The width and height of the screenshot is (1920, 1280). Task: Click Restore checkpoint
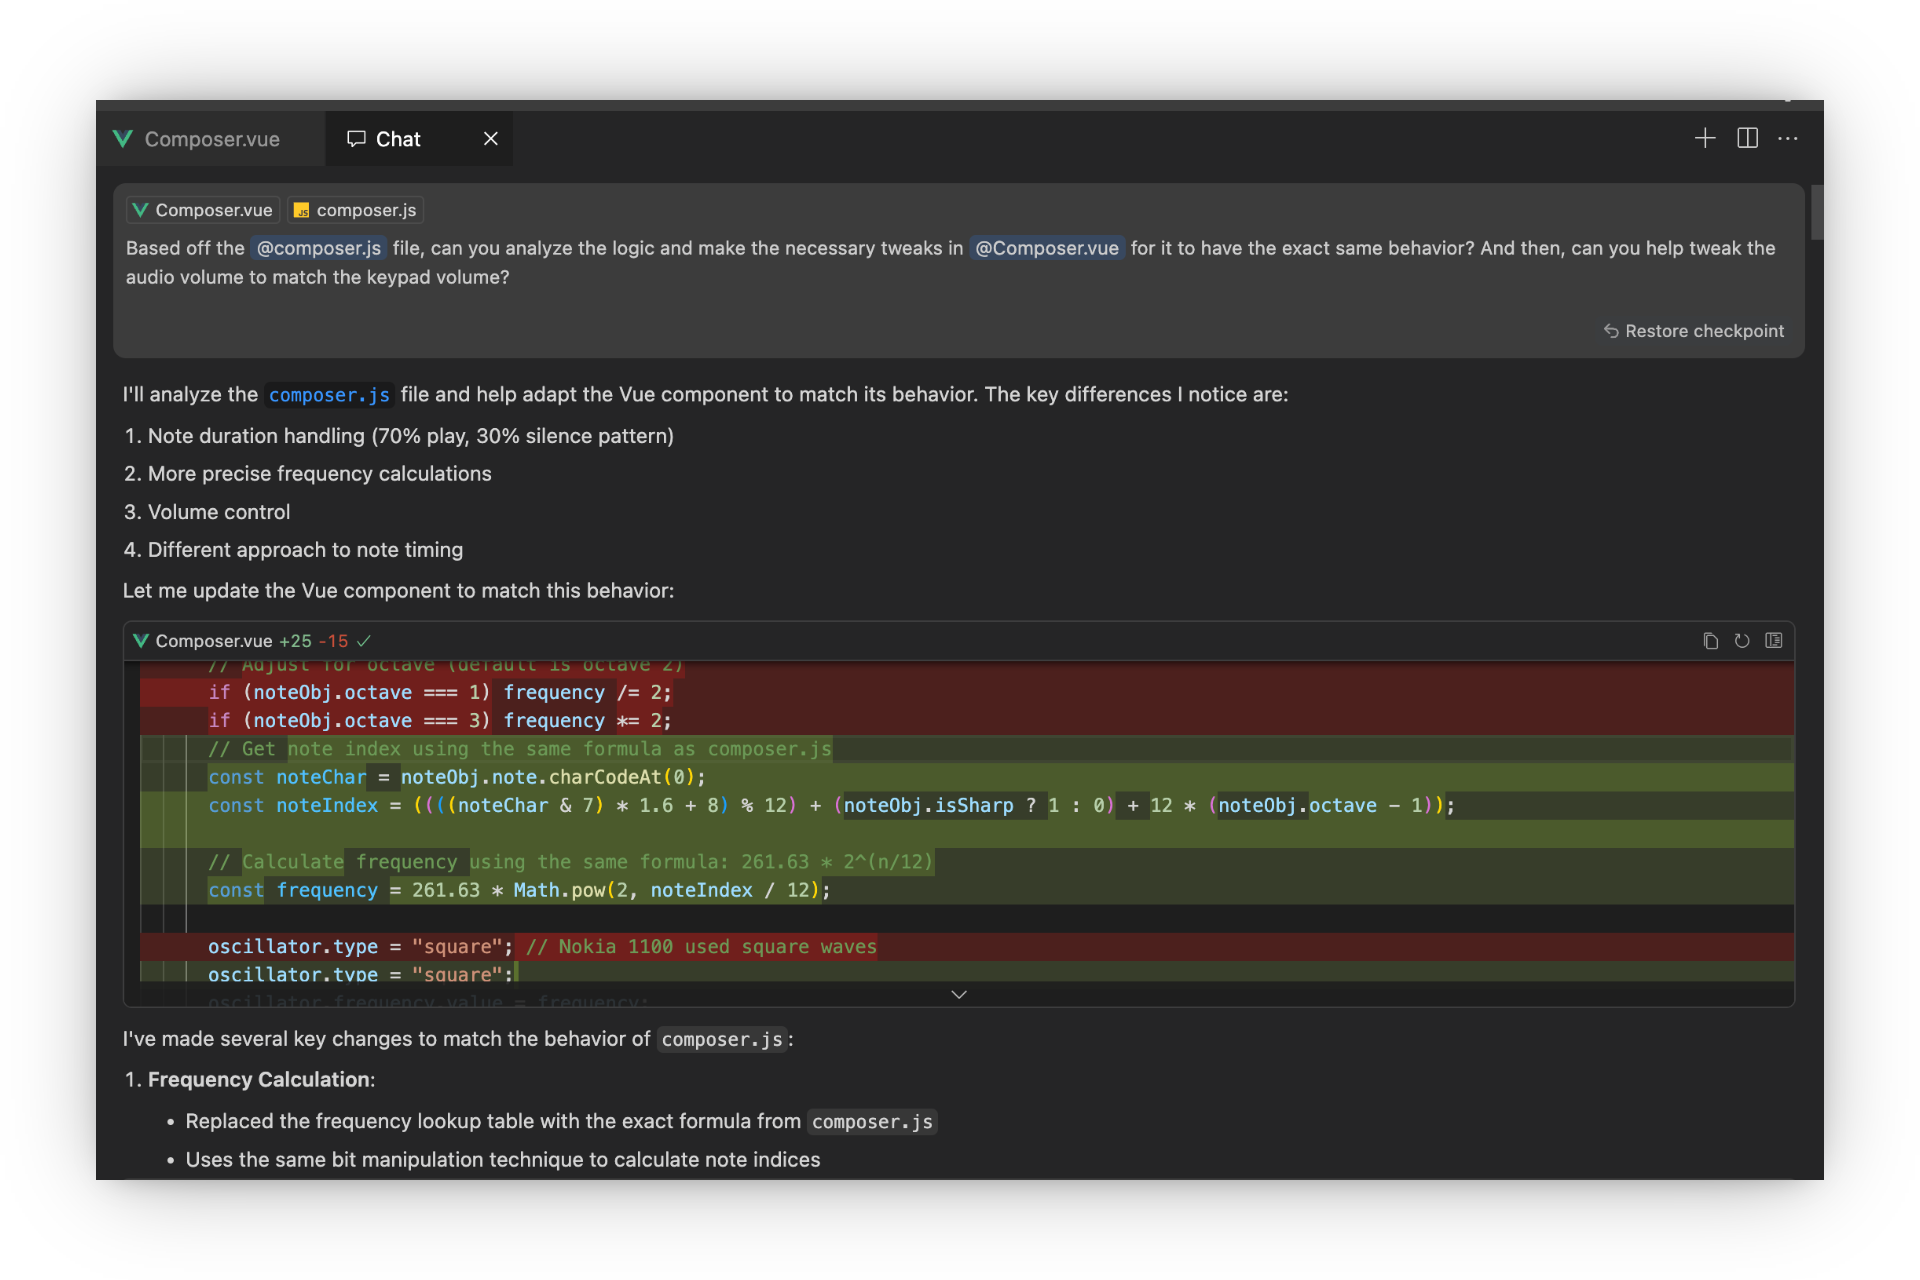(1694, 331)
